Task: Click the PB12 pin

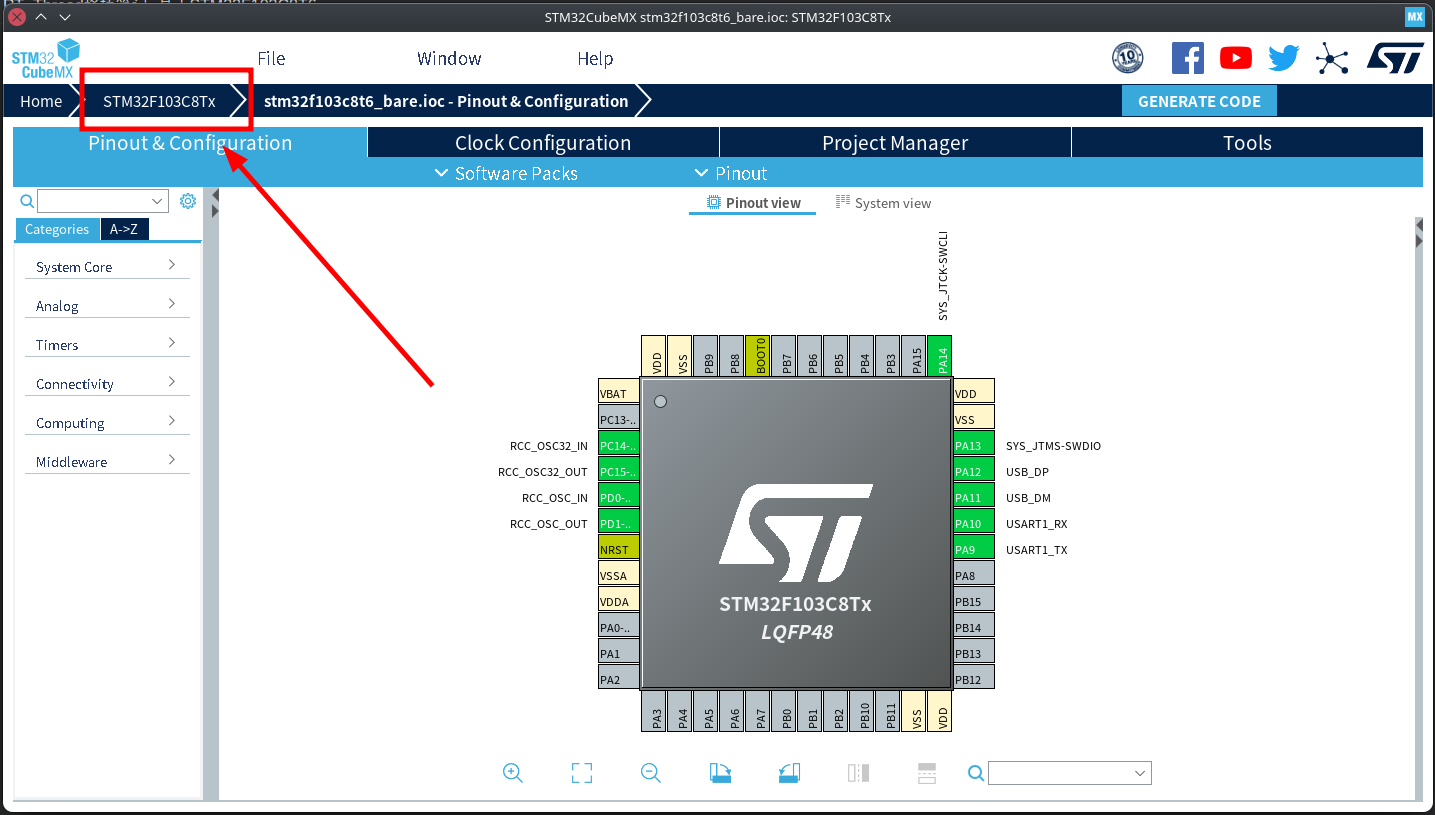Action: pos(975,679)
